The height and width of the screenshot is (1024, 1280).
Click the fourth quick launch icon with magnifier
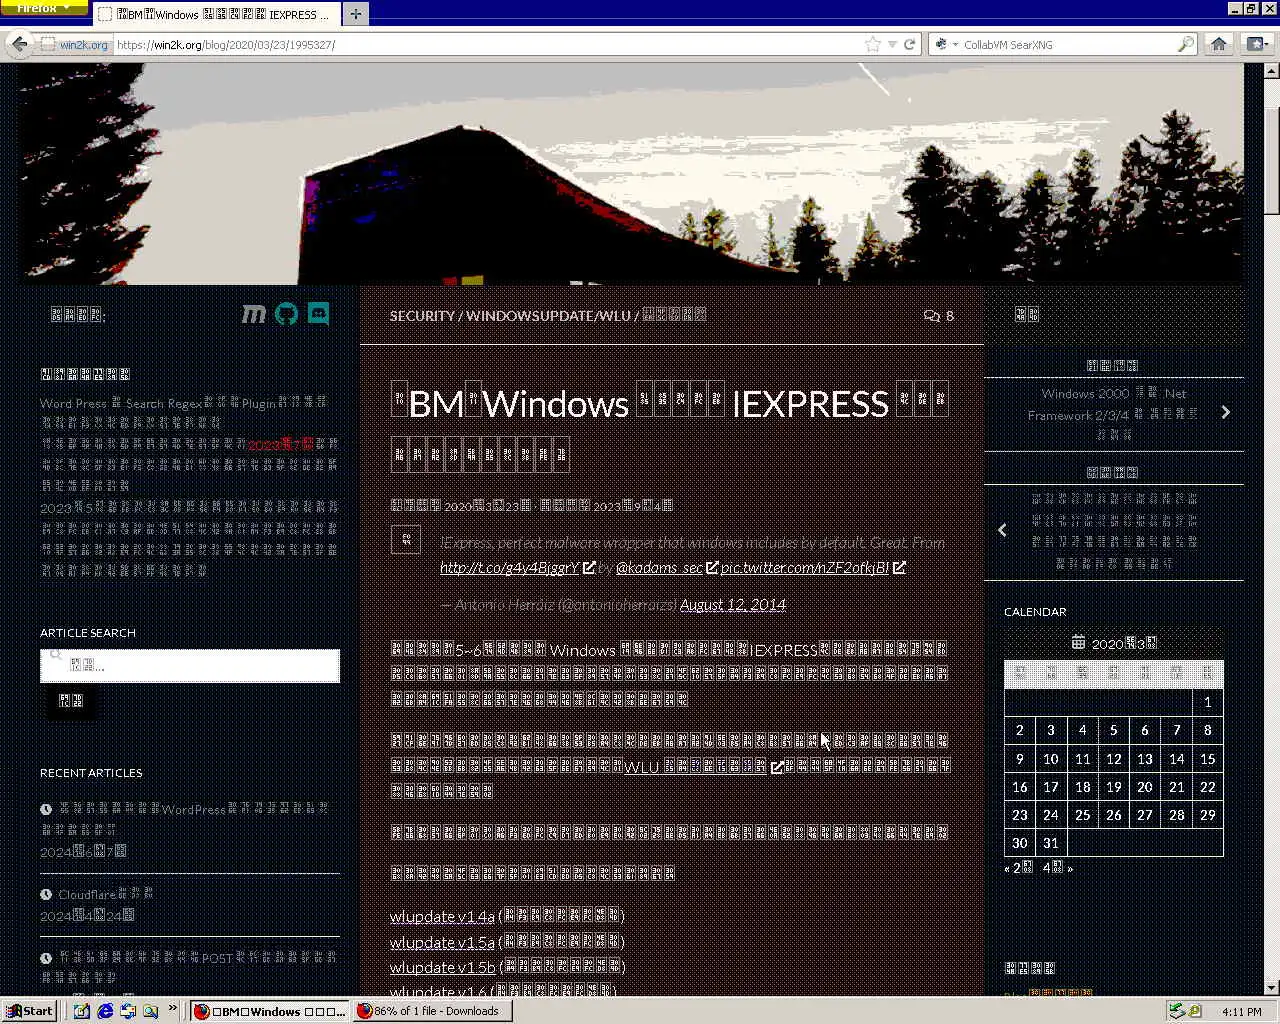pyautogui.click(x=151, y=1011)
